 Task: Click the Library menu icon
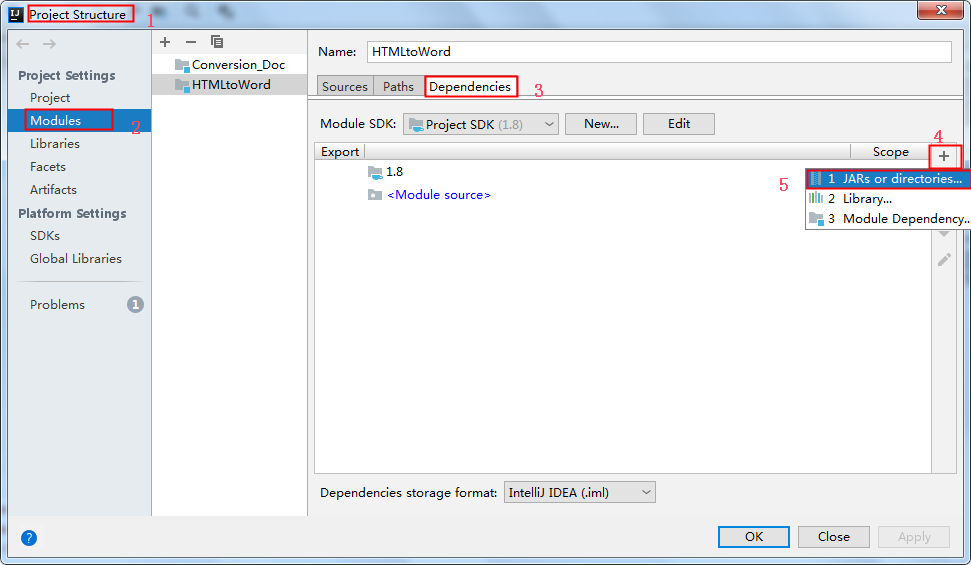click(x=816, y=198)
